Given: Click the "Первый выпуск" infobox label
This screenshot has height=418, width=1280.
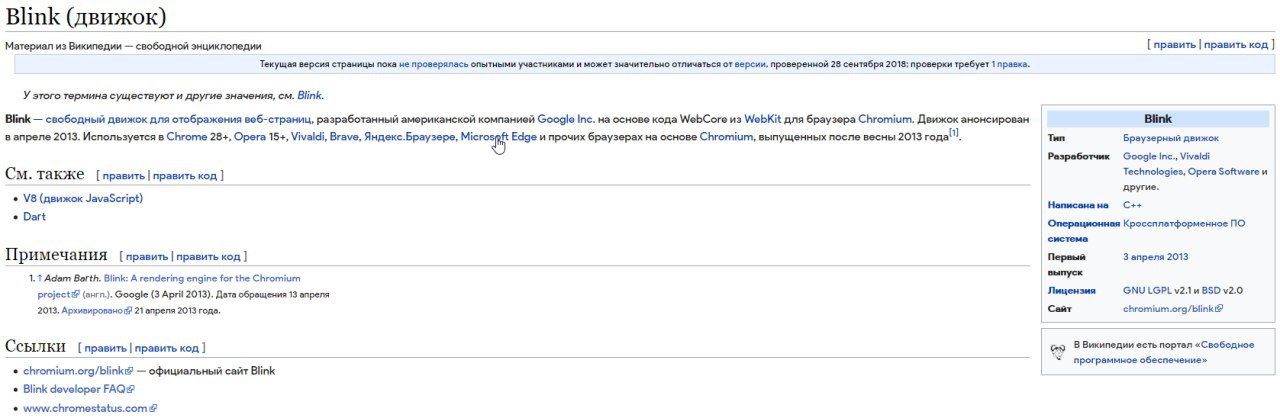Looking at the screenshot, I should (1067, 264).
